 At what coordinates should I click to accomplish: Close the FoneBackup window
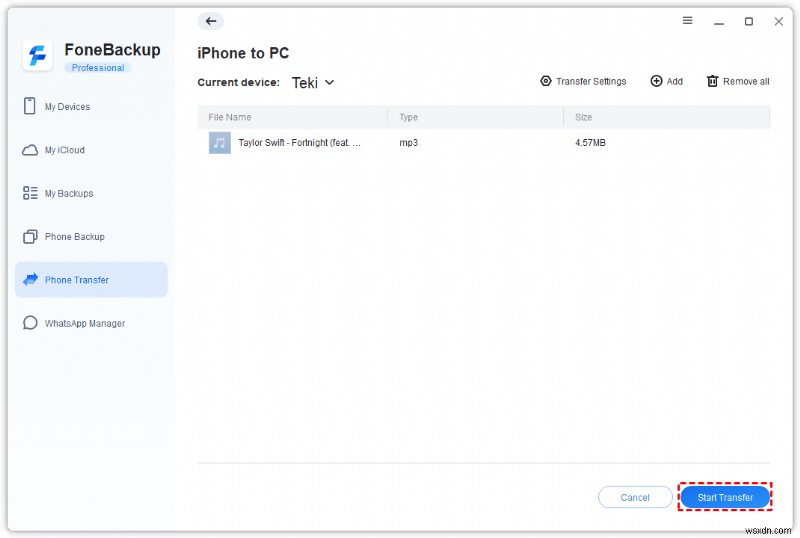tap(779, 21)
